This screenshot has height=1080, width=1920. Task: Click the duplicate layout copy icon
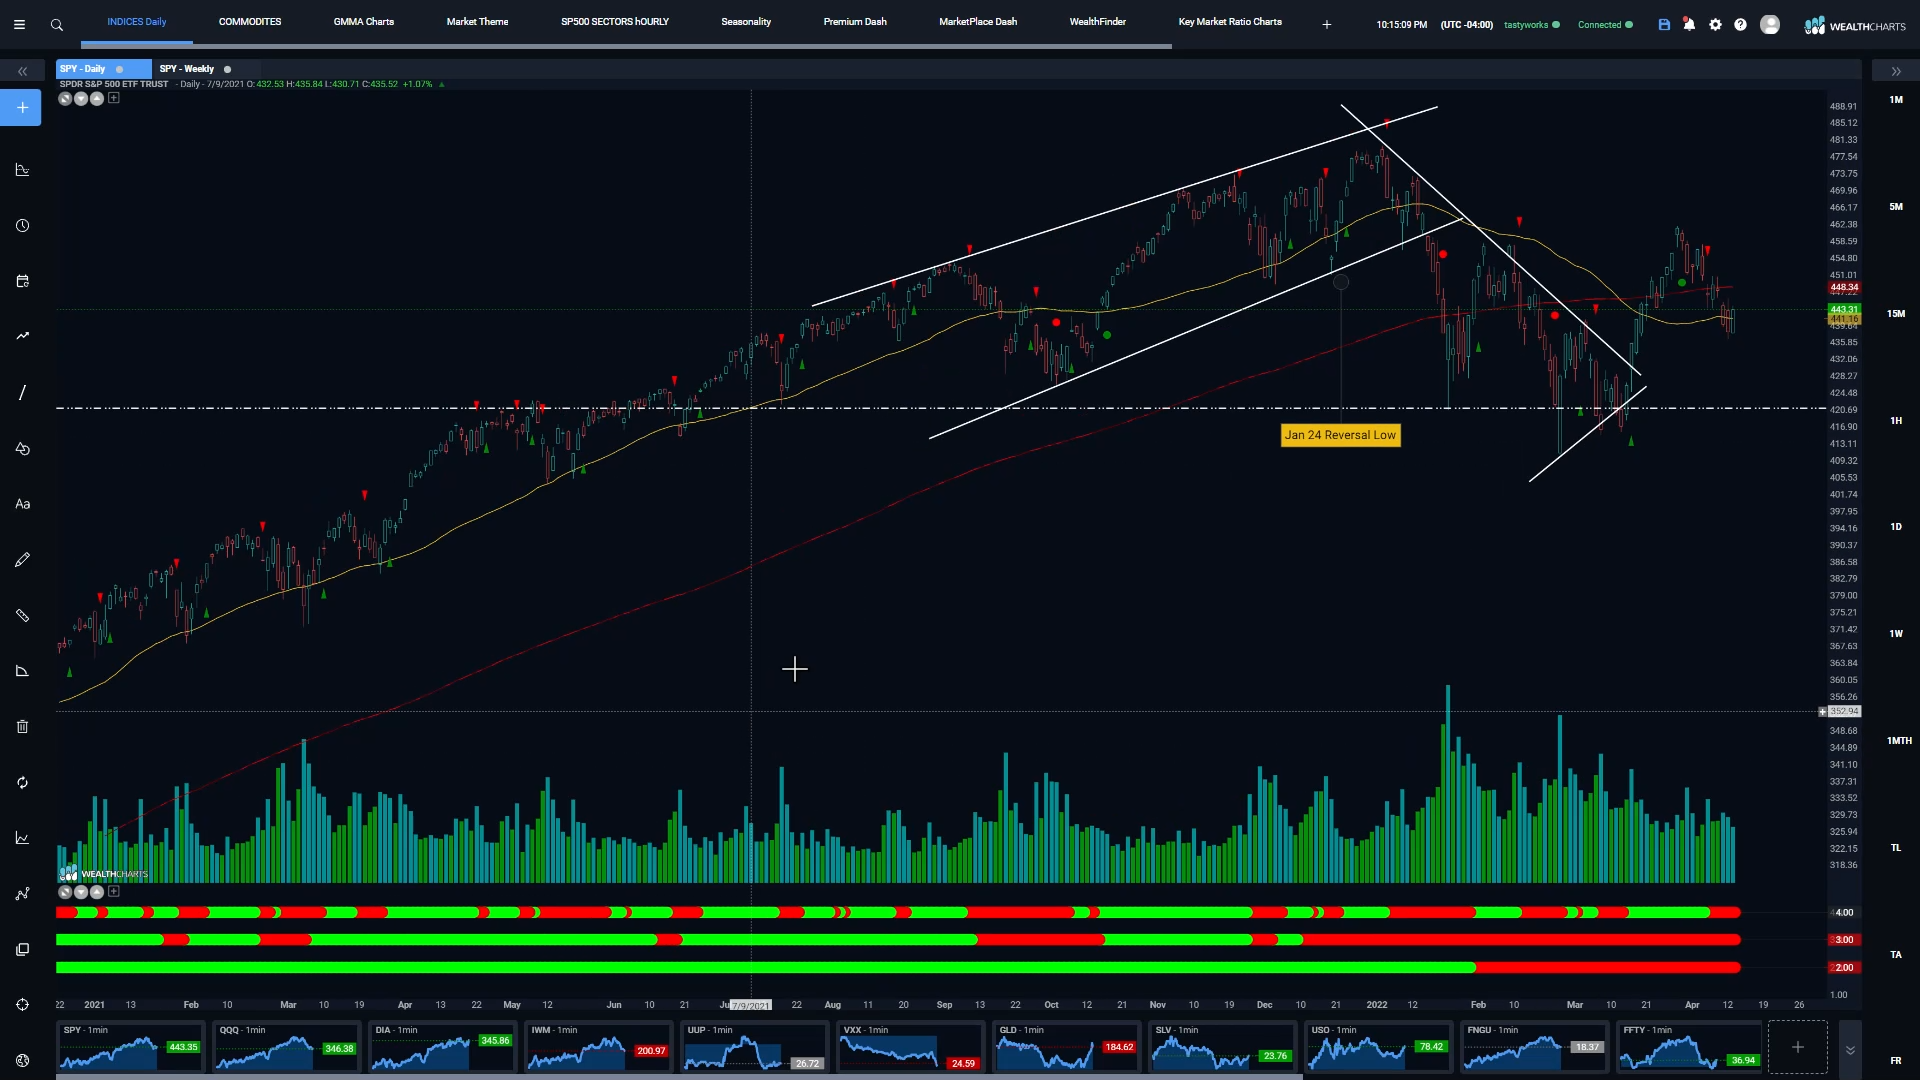coord(22,950)
